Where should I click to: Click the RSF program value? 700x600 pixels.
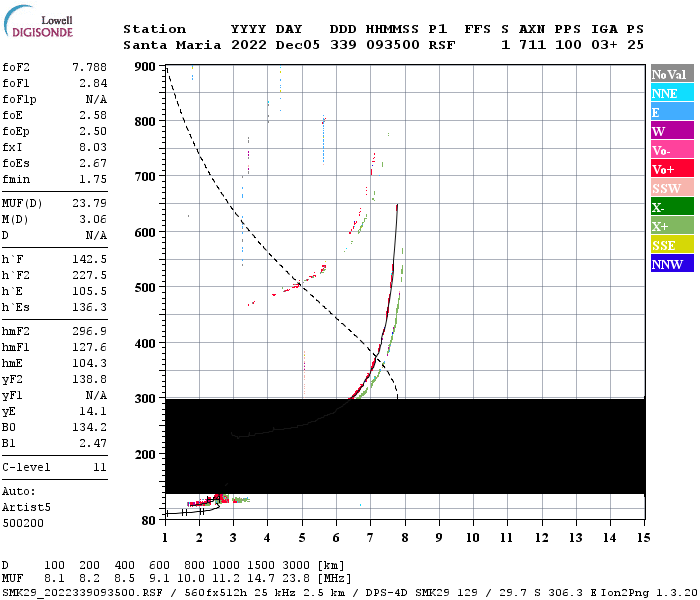click(x=442, y=45)
